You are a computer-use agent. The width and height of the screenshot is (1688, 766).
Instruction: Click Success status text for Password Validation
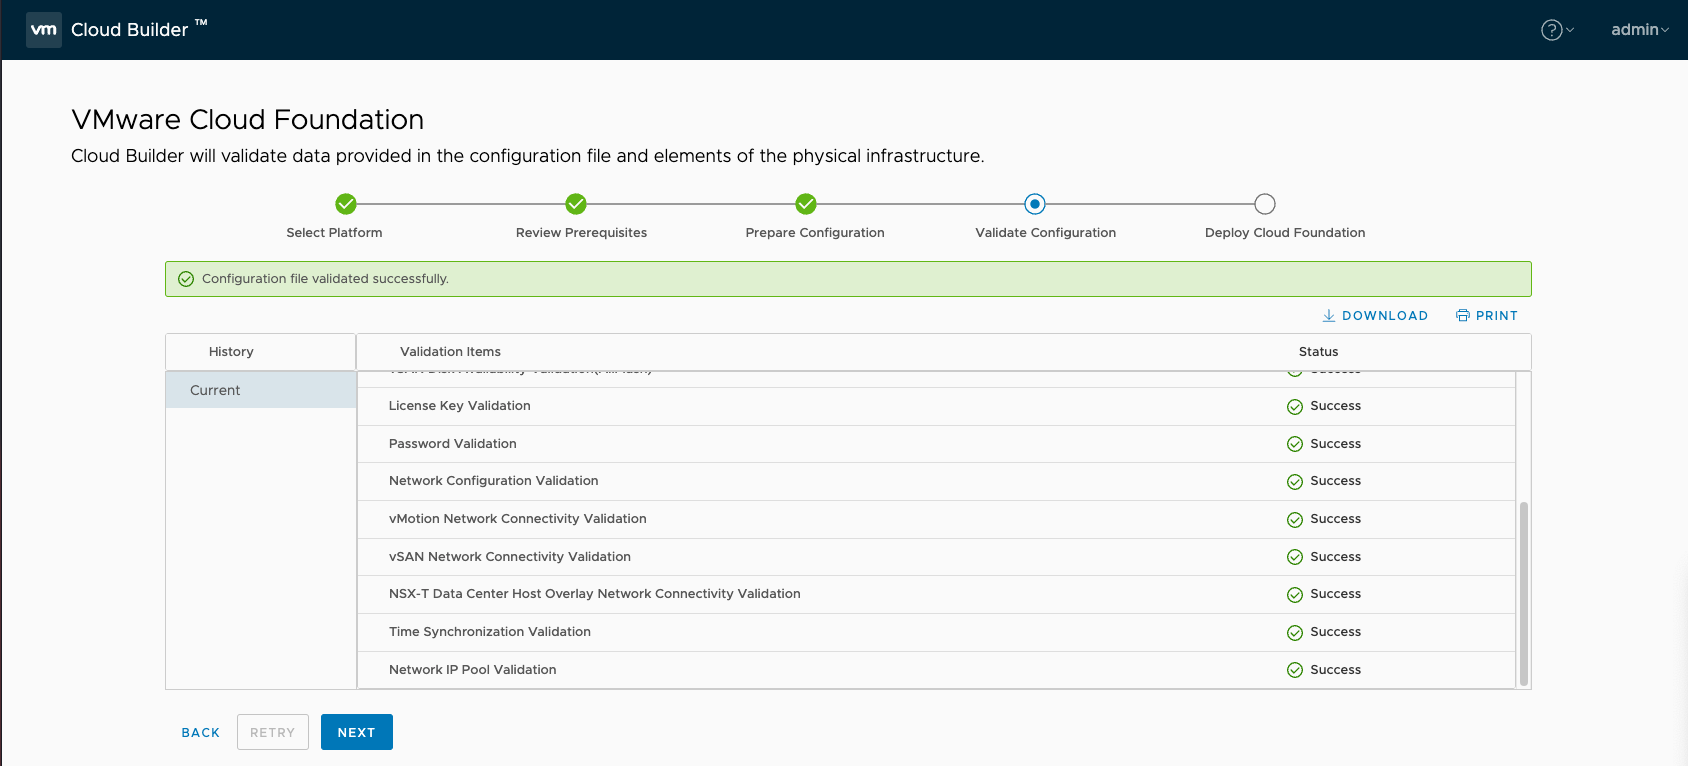(1335, 444)
